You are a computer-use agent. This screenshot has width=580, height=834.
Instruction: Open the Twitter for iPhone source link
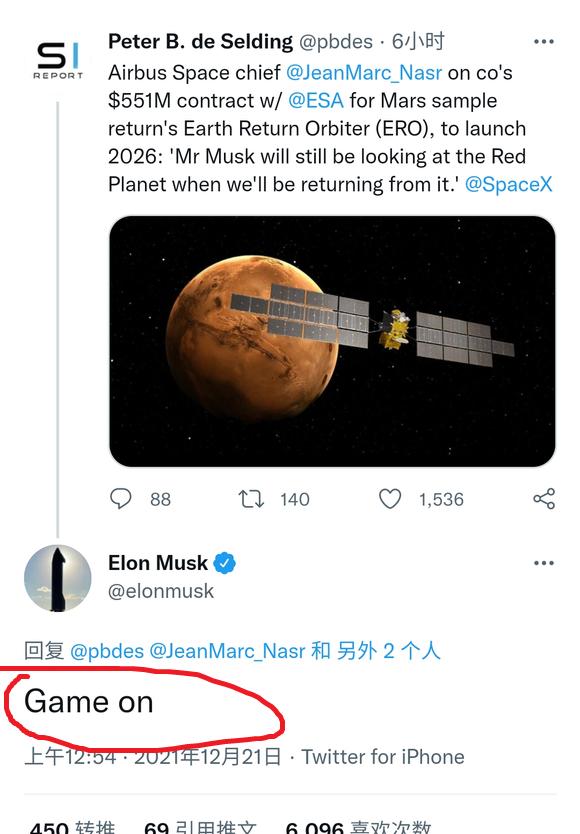pyautogui.click(x=383, y=757)
